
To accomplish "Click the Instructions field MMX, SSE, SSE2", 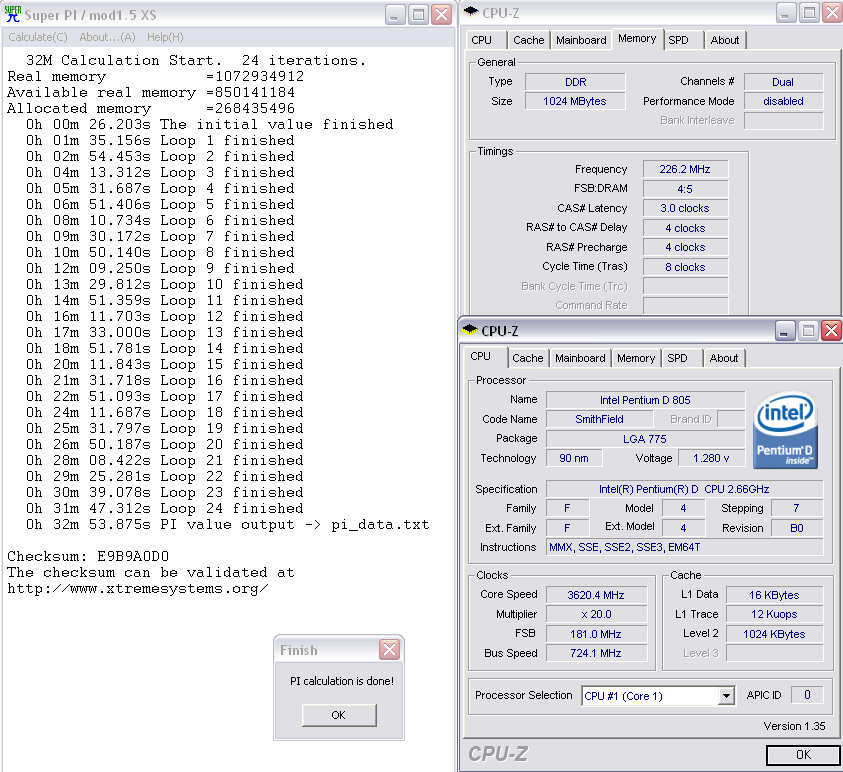I will [684, 547].
